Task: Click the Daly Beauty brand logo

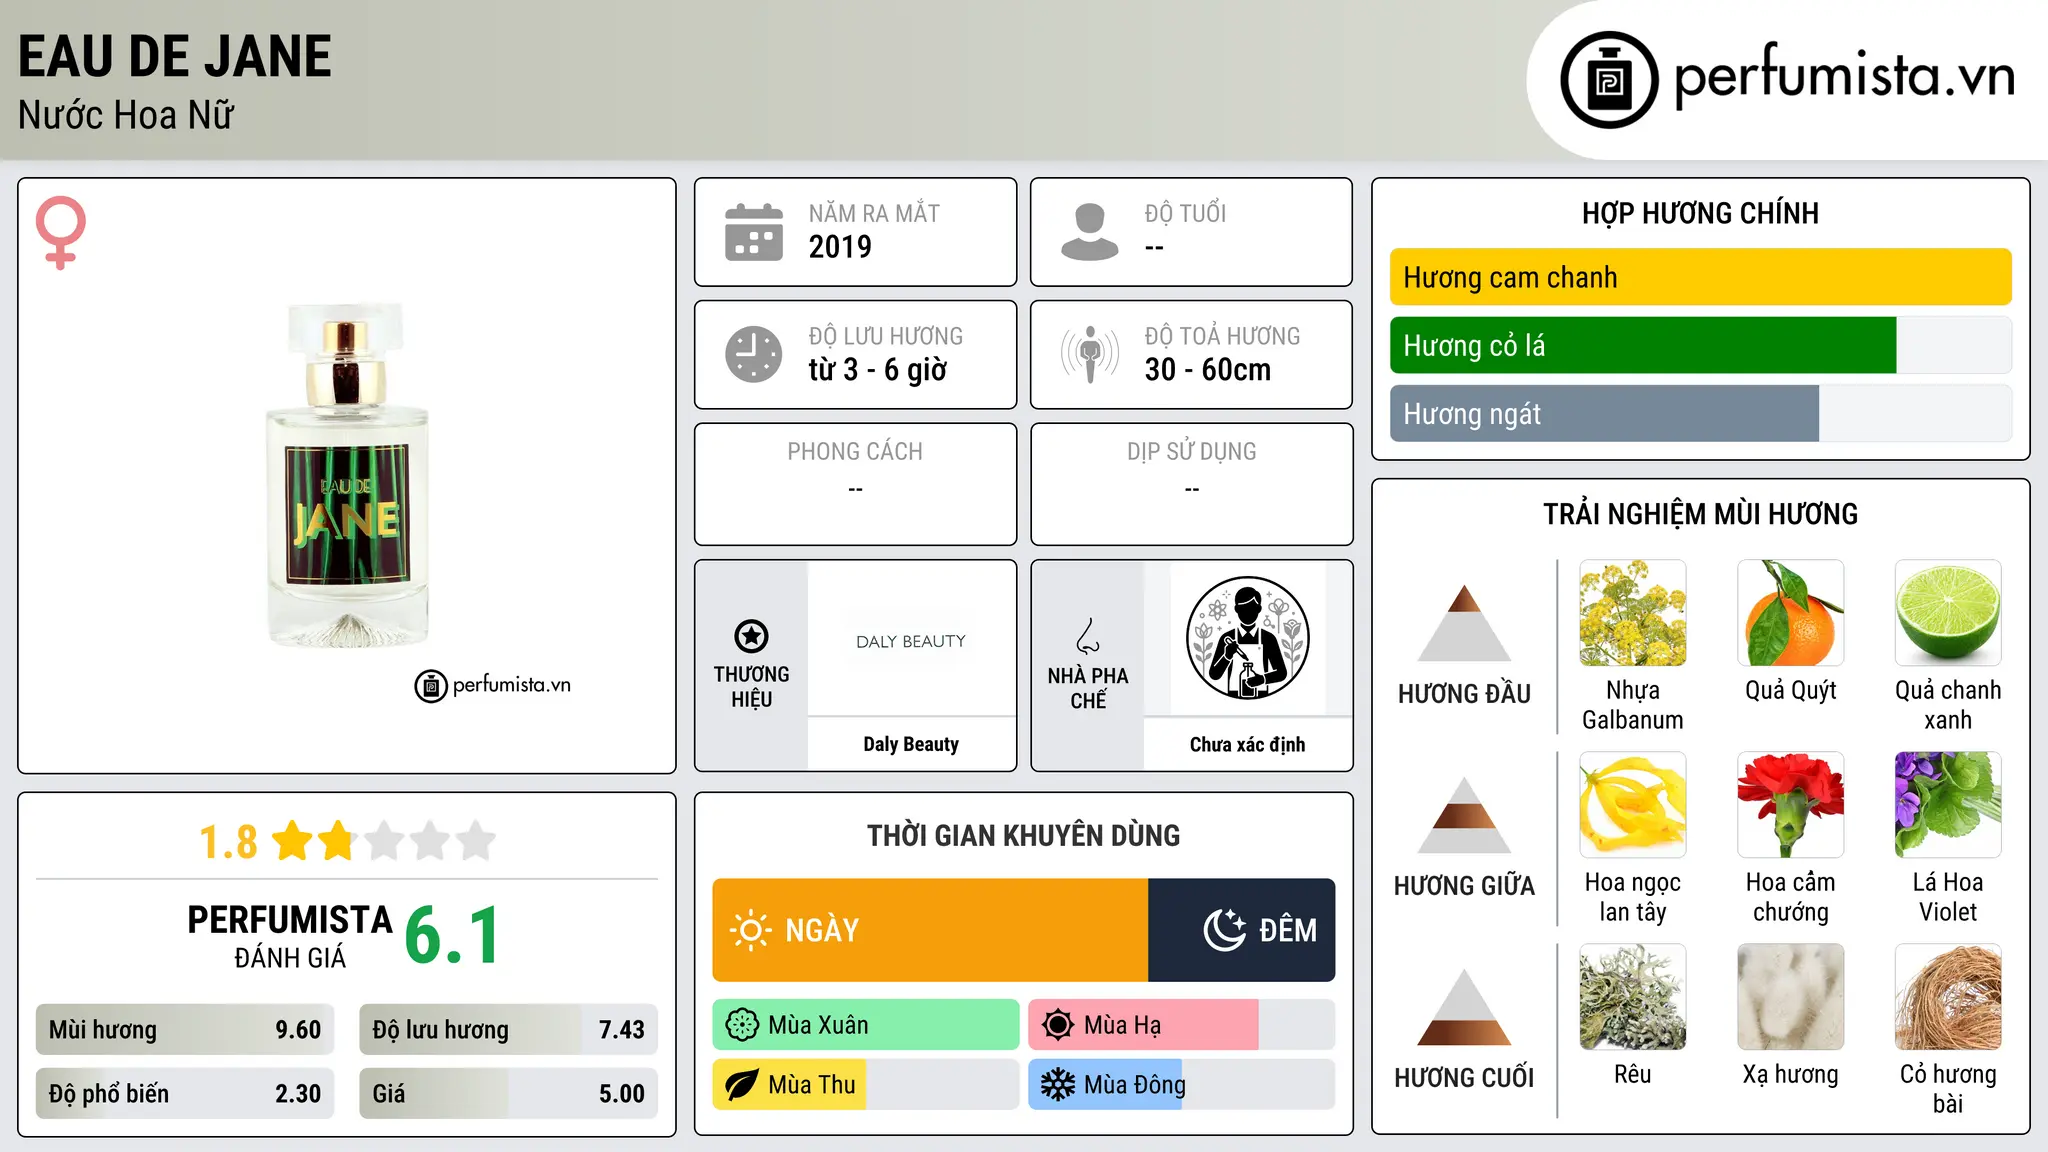Action: (x=911, y=641)
